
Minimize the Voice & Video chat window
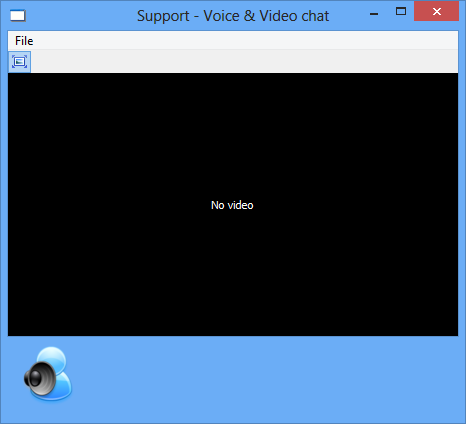click(x=374, y=14)
